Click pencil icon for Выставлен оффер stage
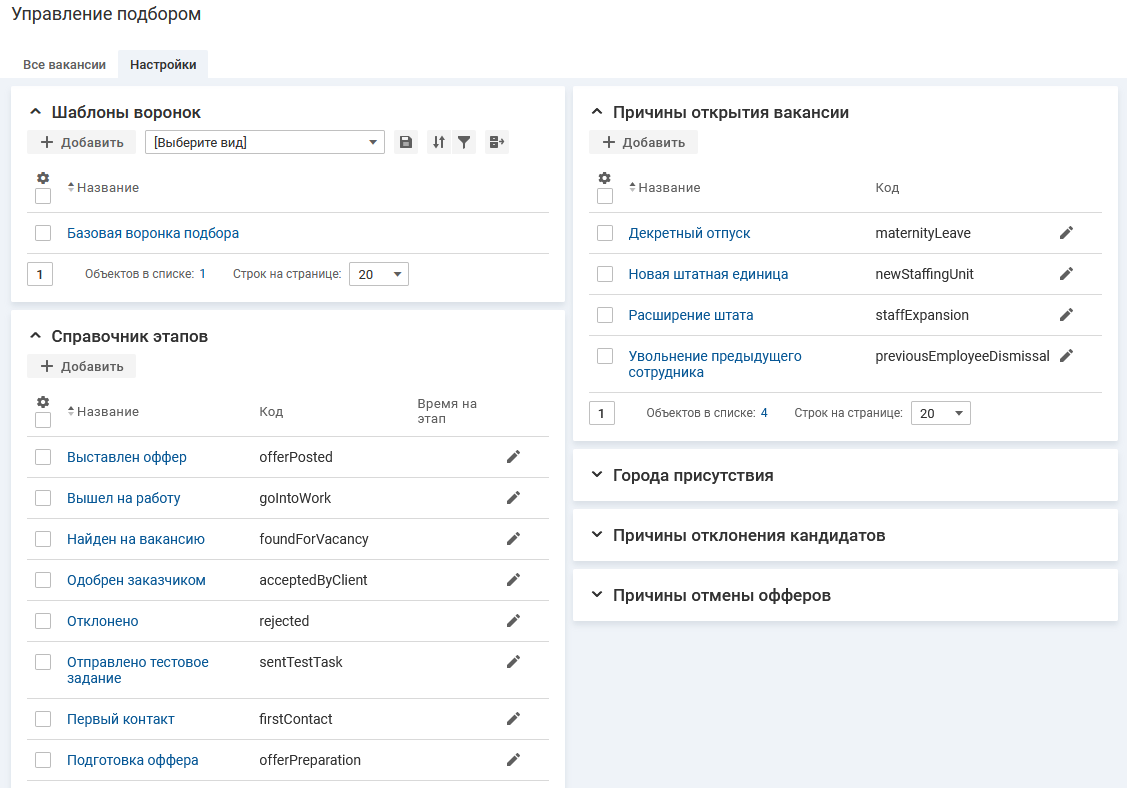1127x788 pixels. (x=513, y=457)
